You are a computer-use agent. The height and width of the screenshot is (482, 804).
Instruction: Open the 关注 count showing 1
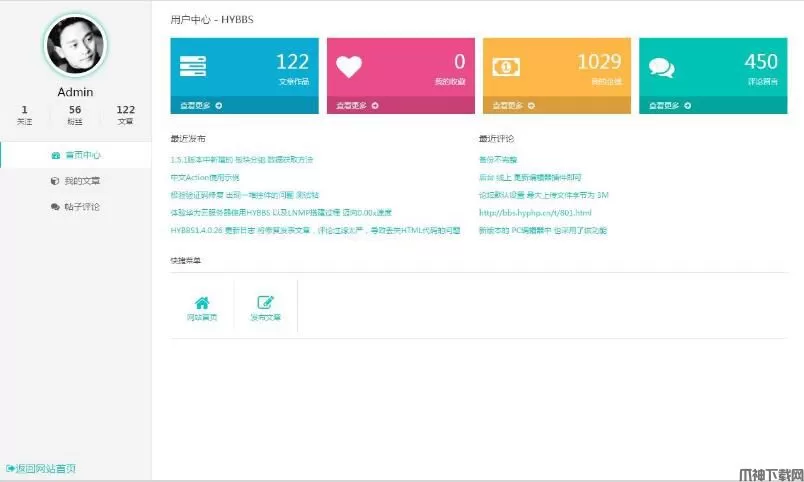(24, 115)
